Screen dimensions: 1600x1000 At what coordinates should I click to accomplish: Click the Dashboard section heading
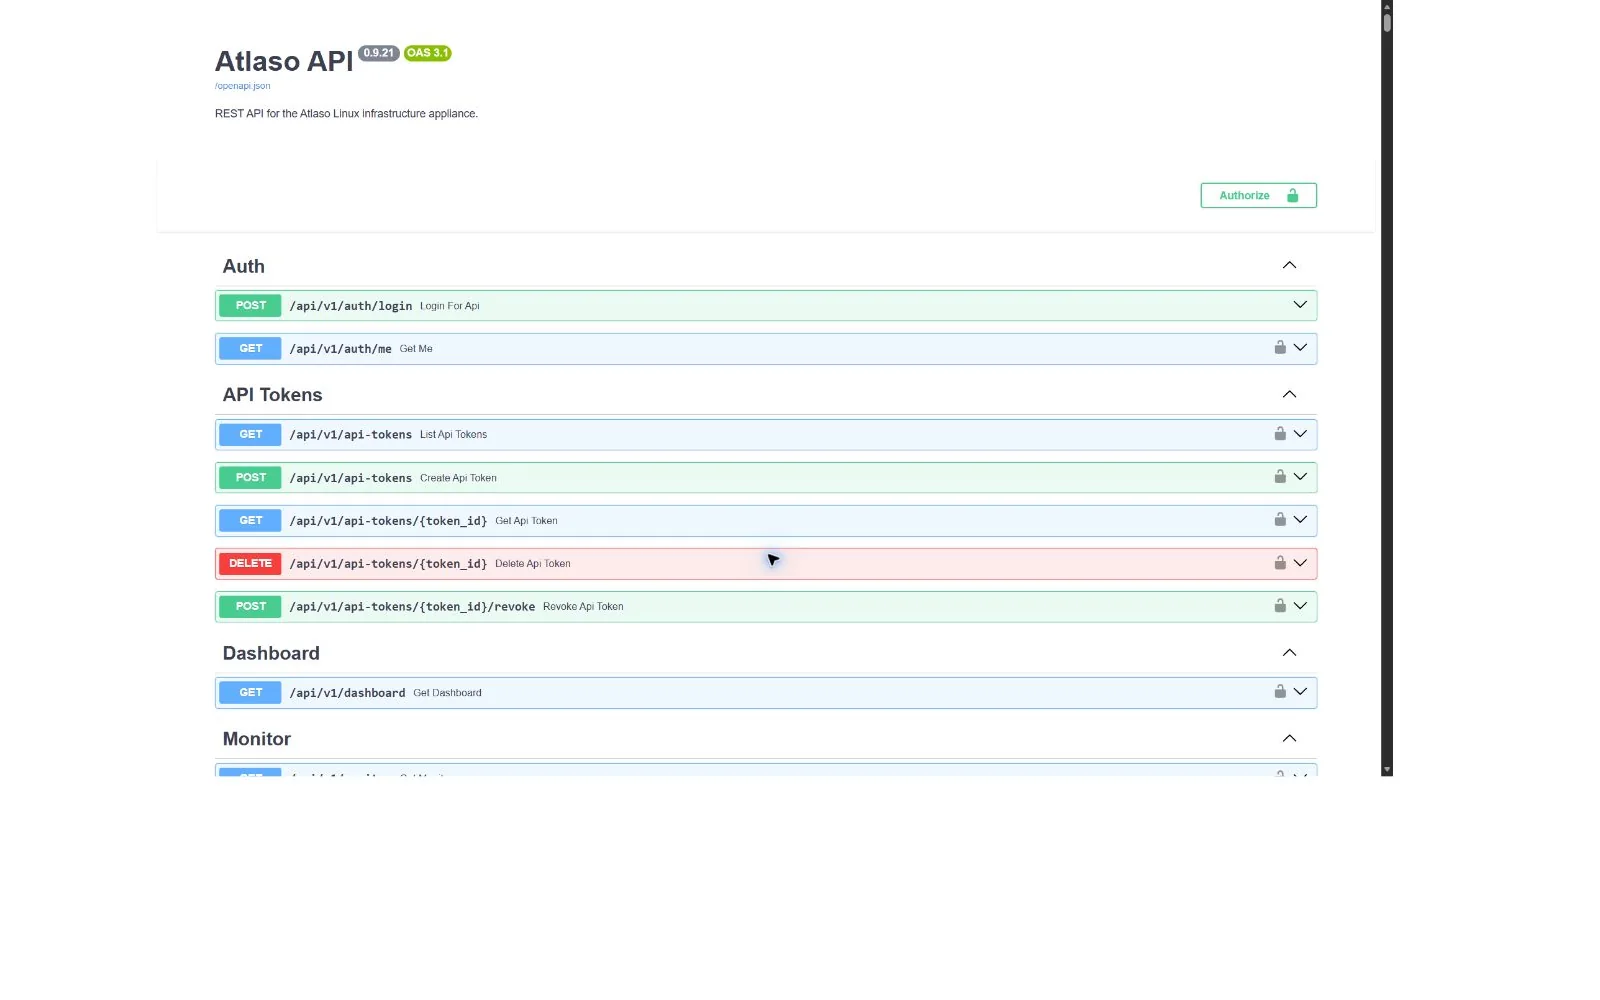click(x=271, y=653)
